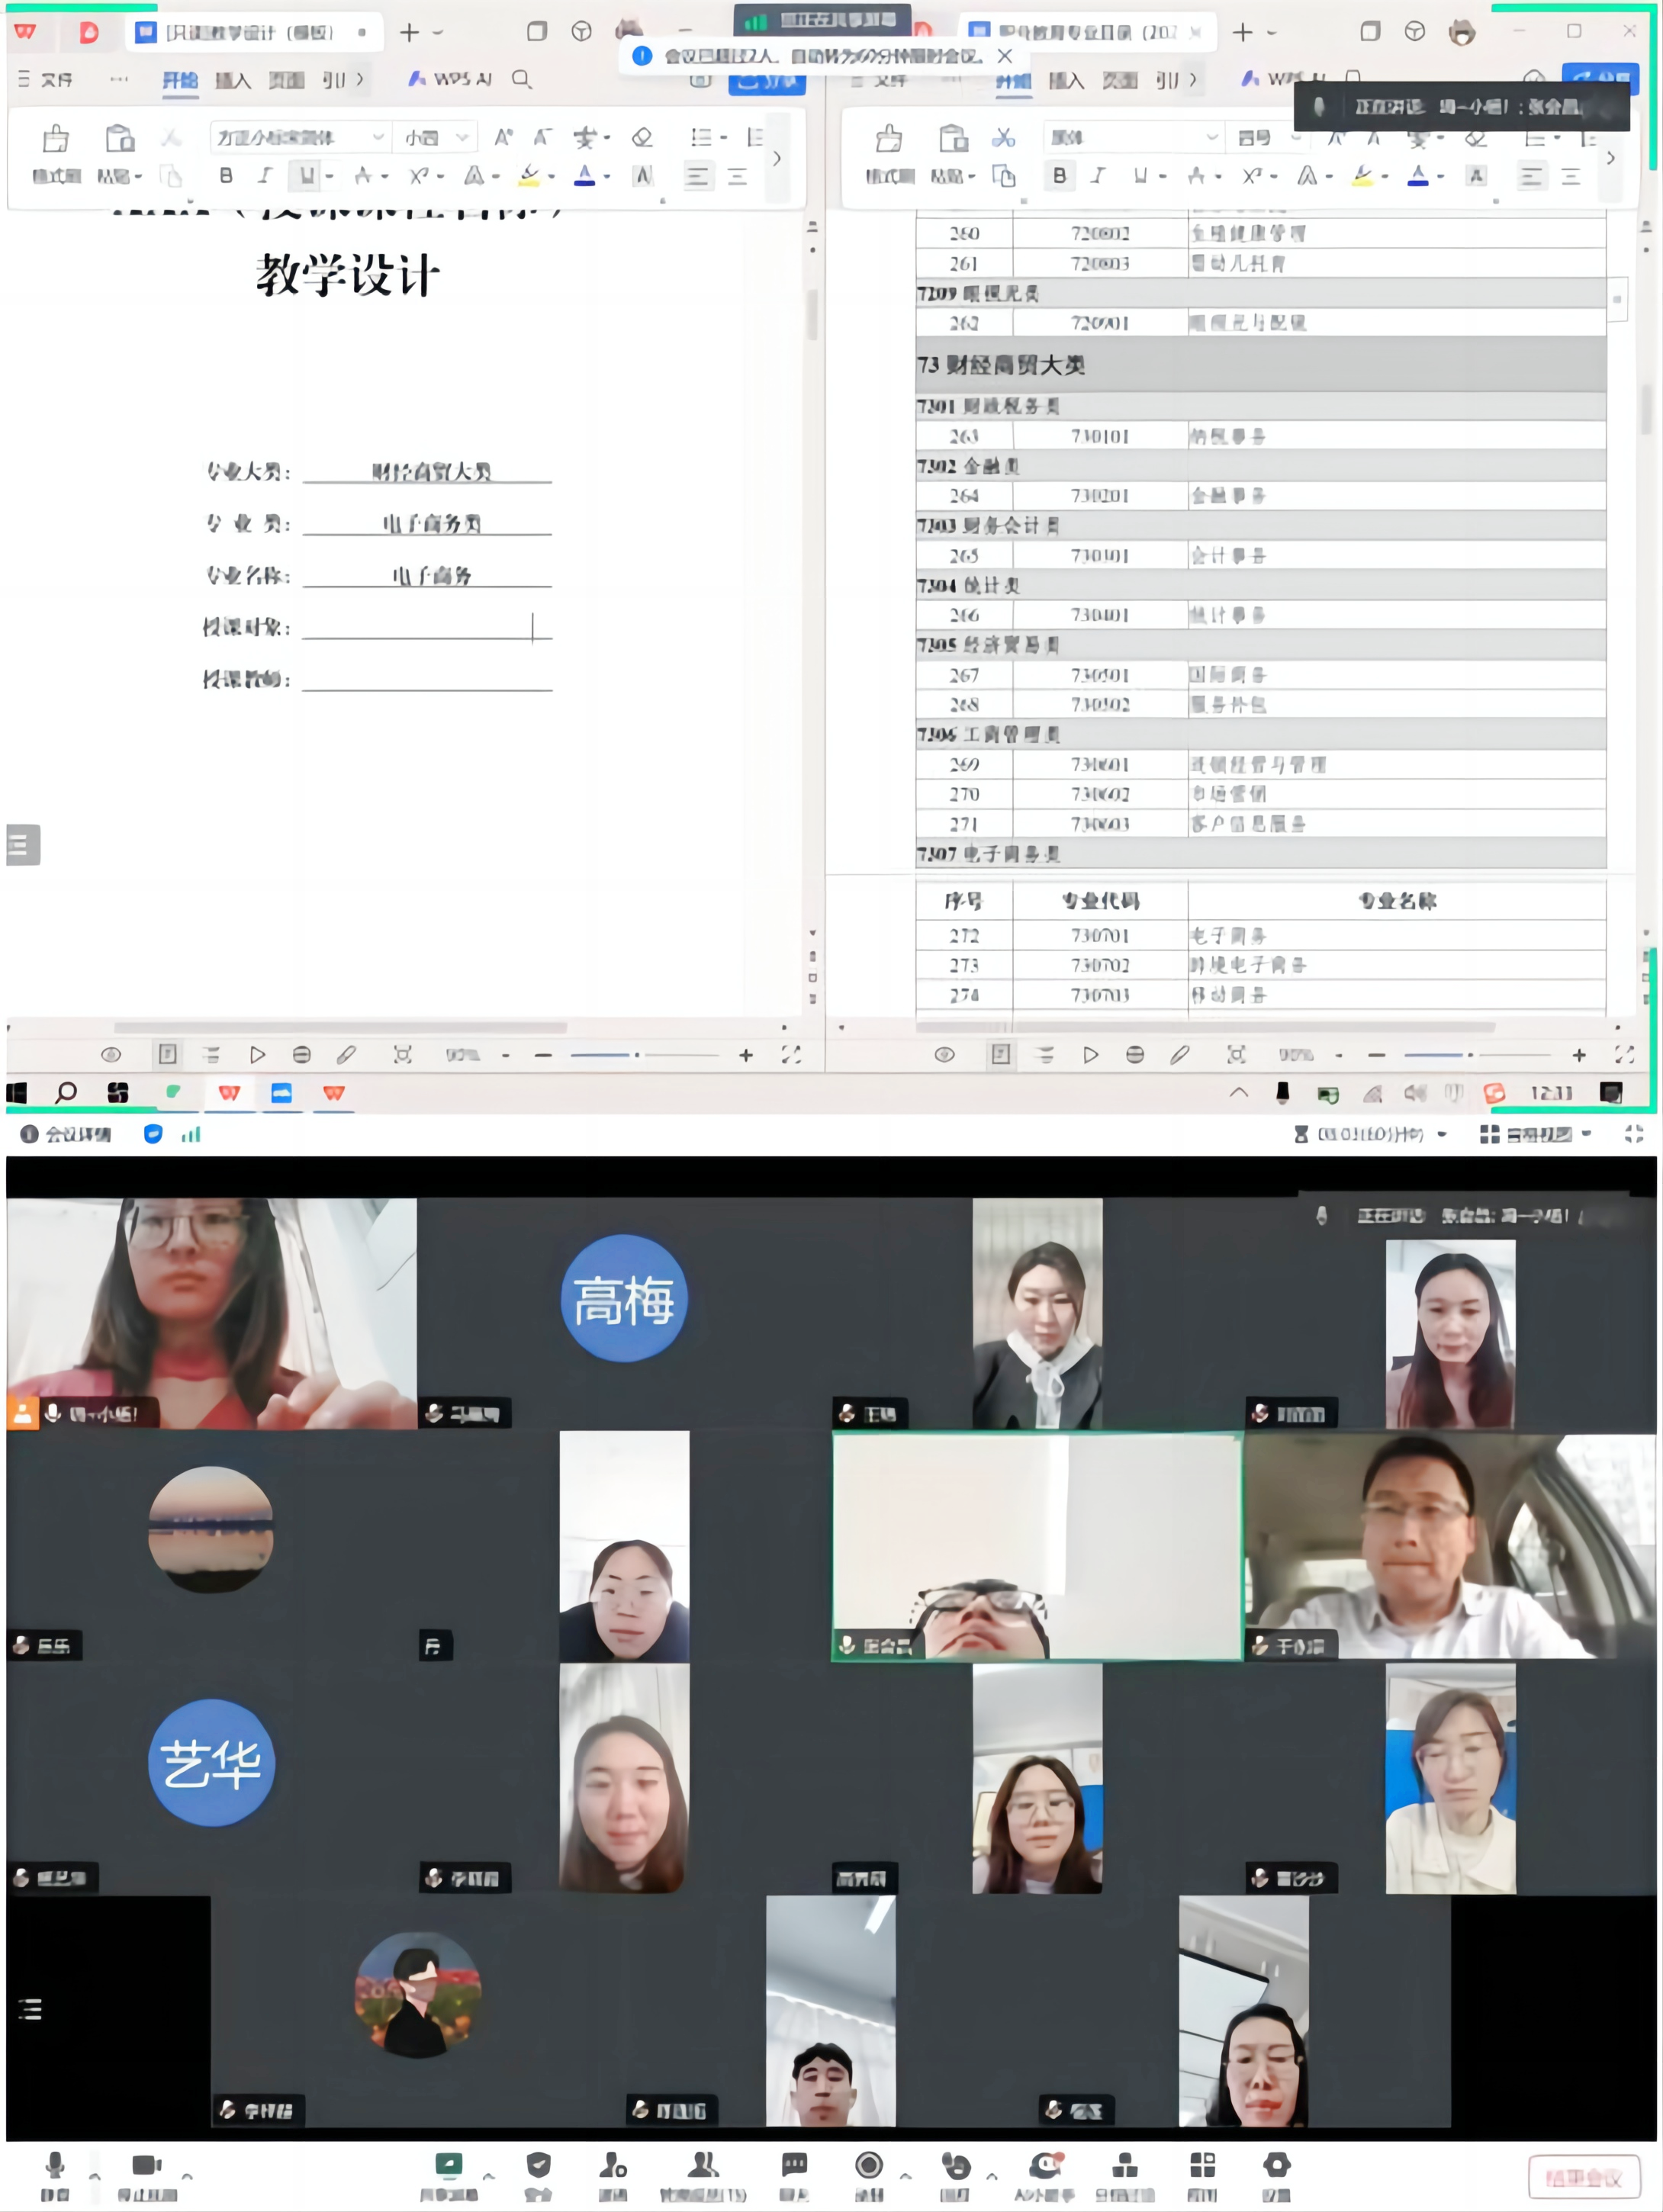Select Format Painter in left WPS window
The image size is (1663, 2212).
(56, 154)
